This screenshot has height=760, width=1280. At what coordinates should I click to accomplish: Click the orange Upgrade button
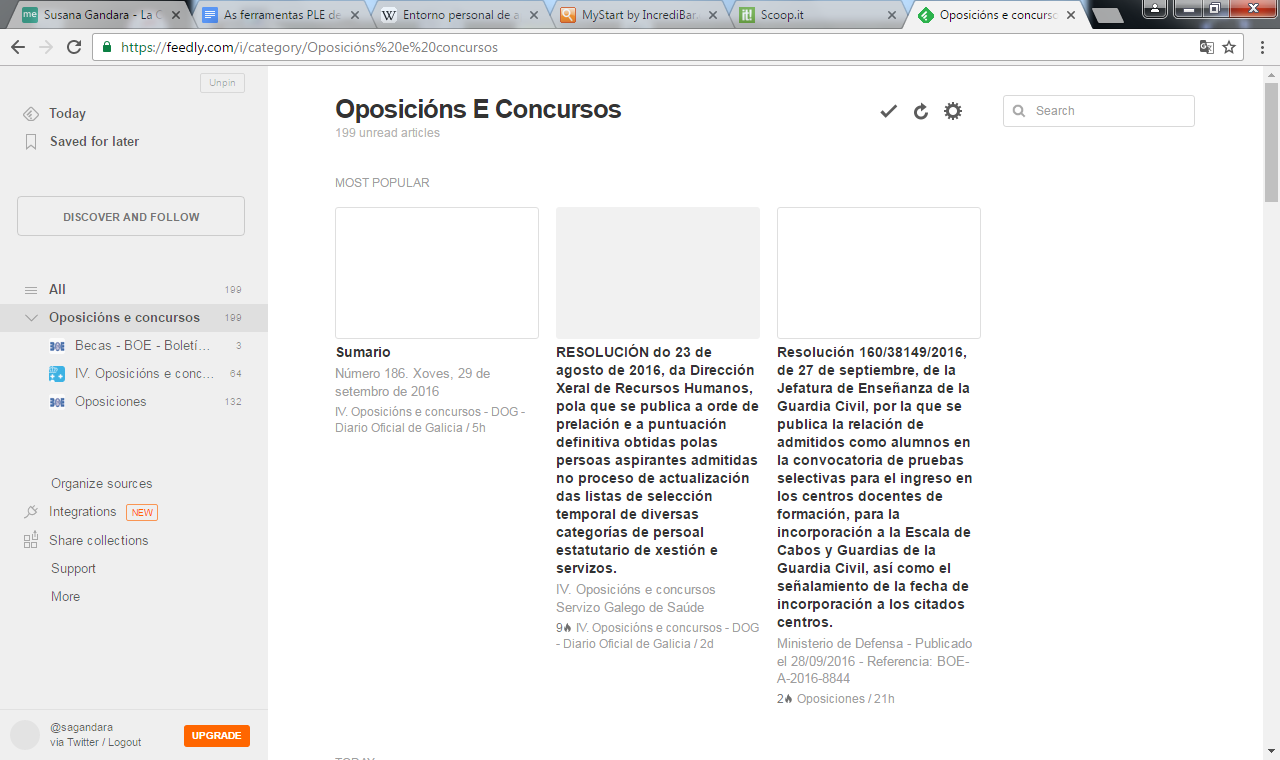[217, 736]
